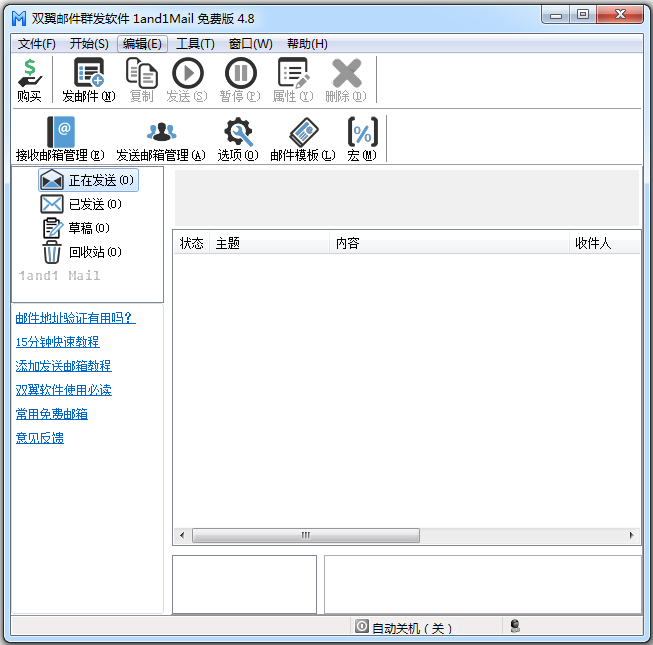Click the status bar figure icon right of 自动关机 (关)

(x=515, y=626)
